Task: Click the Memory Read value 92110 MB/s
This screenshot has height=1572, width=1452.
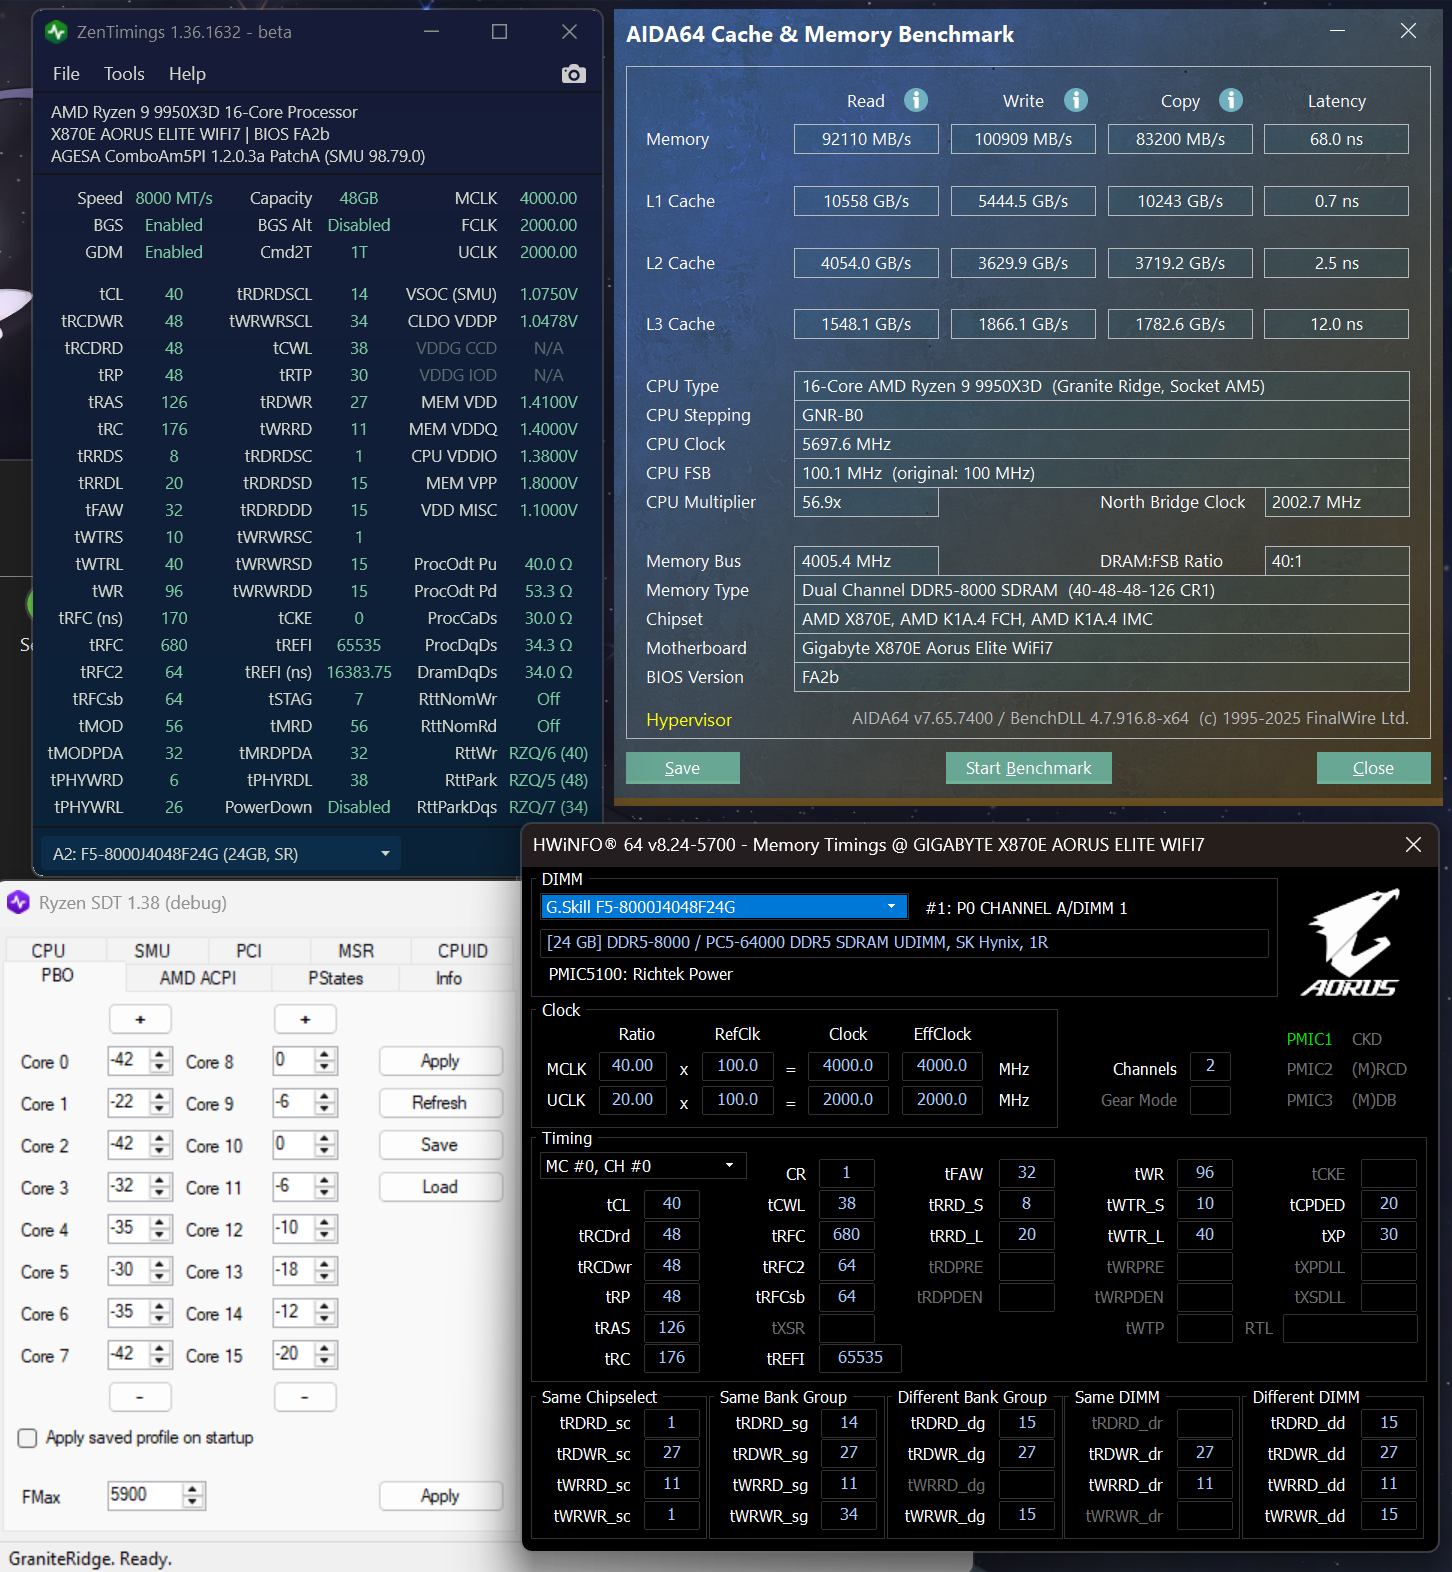Action: [866, 139]
